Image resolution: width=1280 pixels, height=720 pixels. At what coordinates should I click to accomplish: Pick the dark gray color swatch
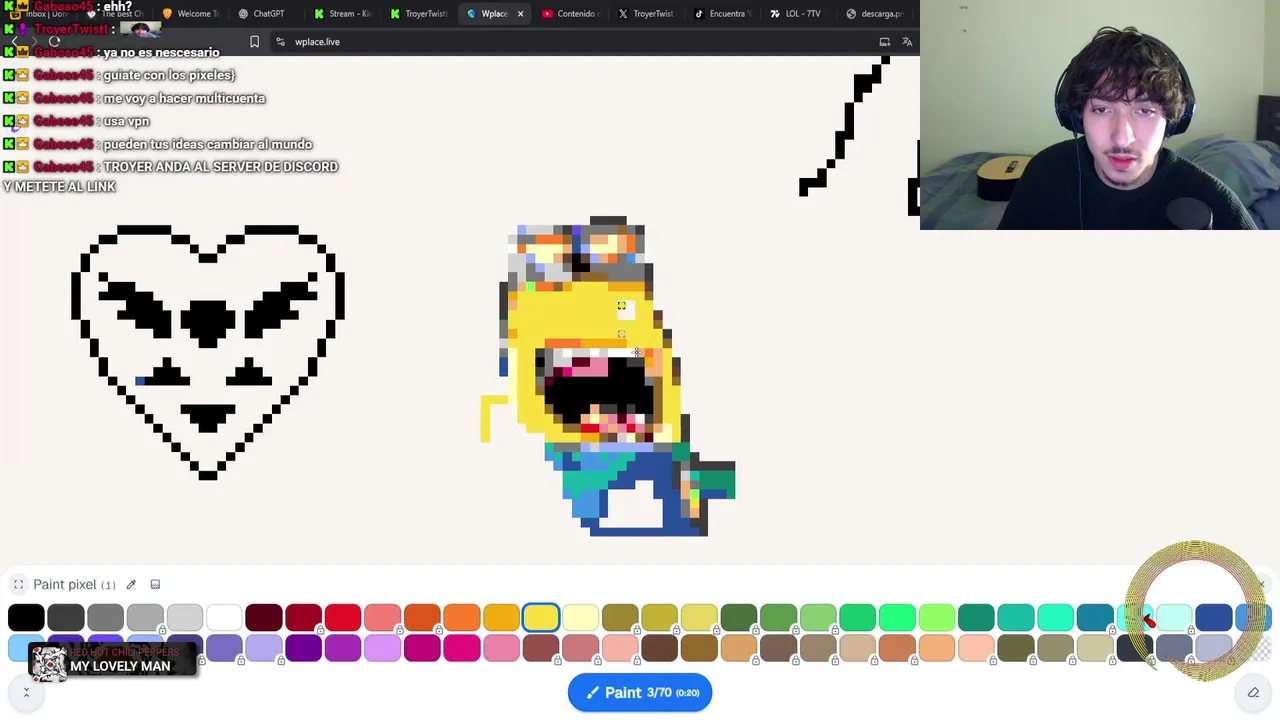65,618
